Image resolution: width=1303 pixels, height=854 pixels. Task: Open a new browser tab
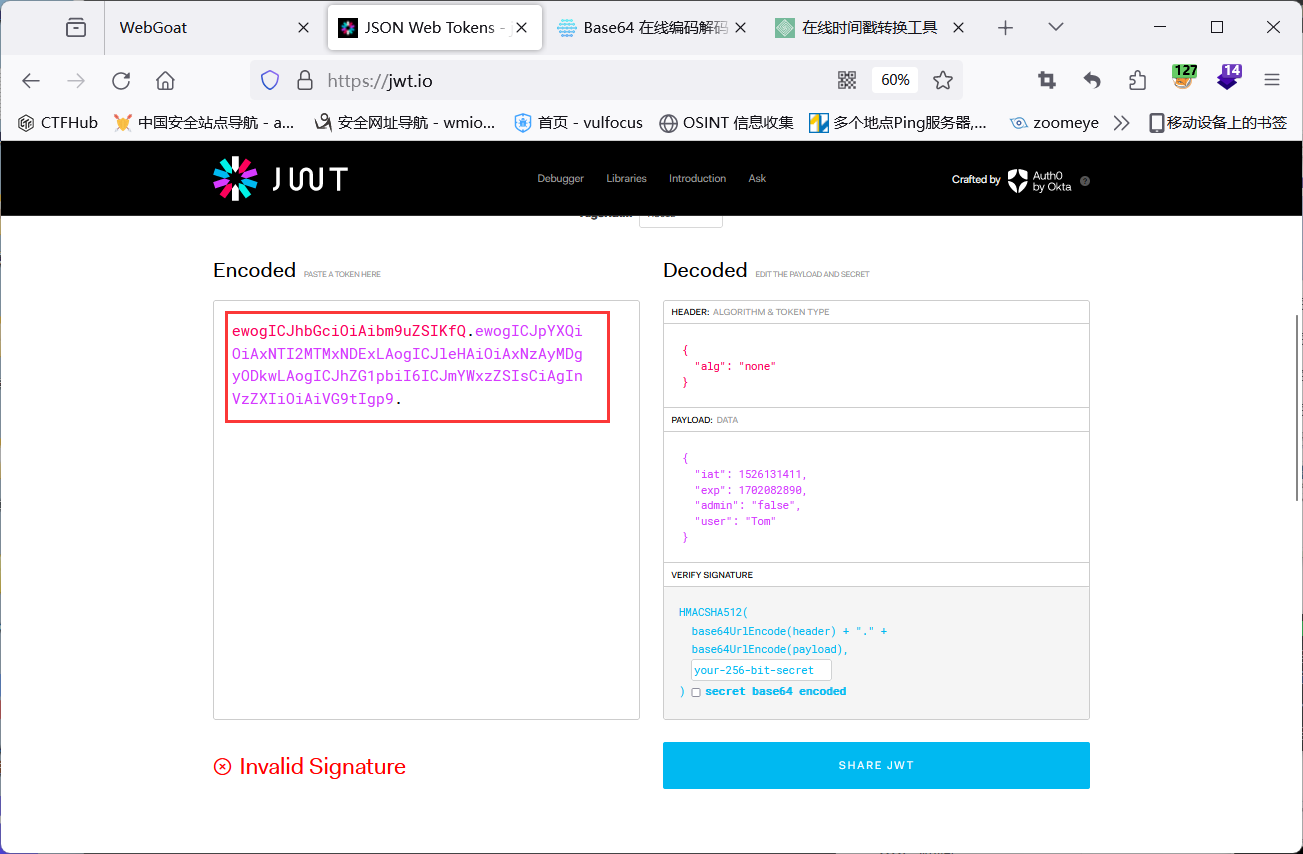coord(1006,28)
